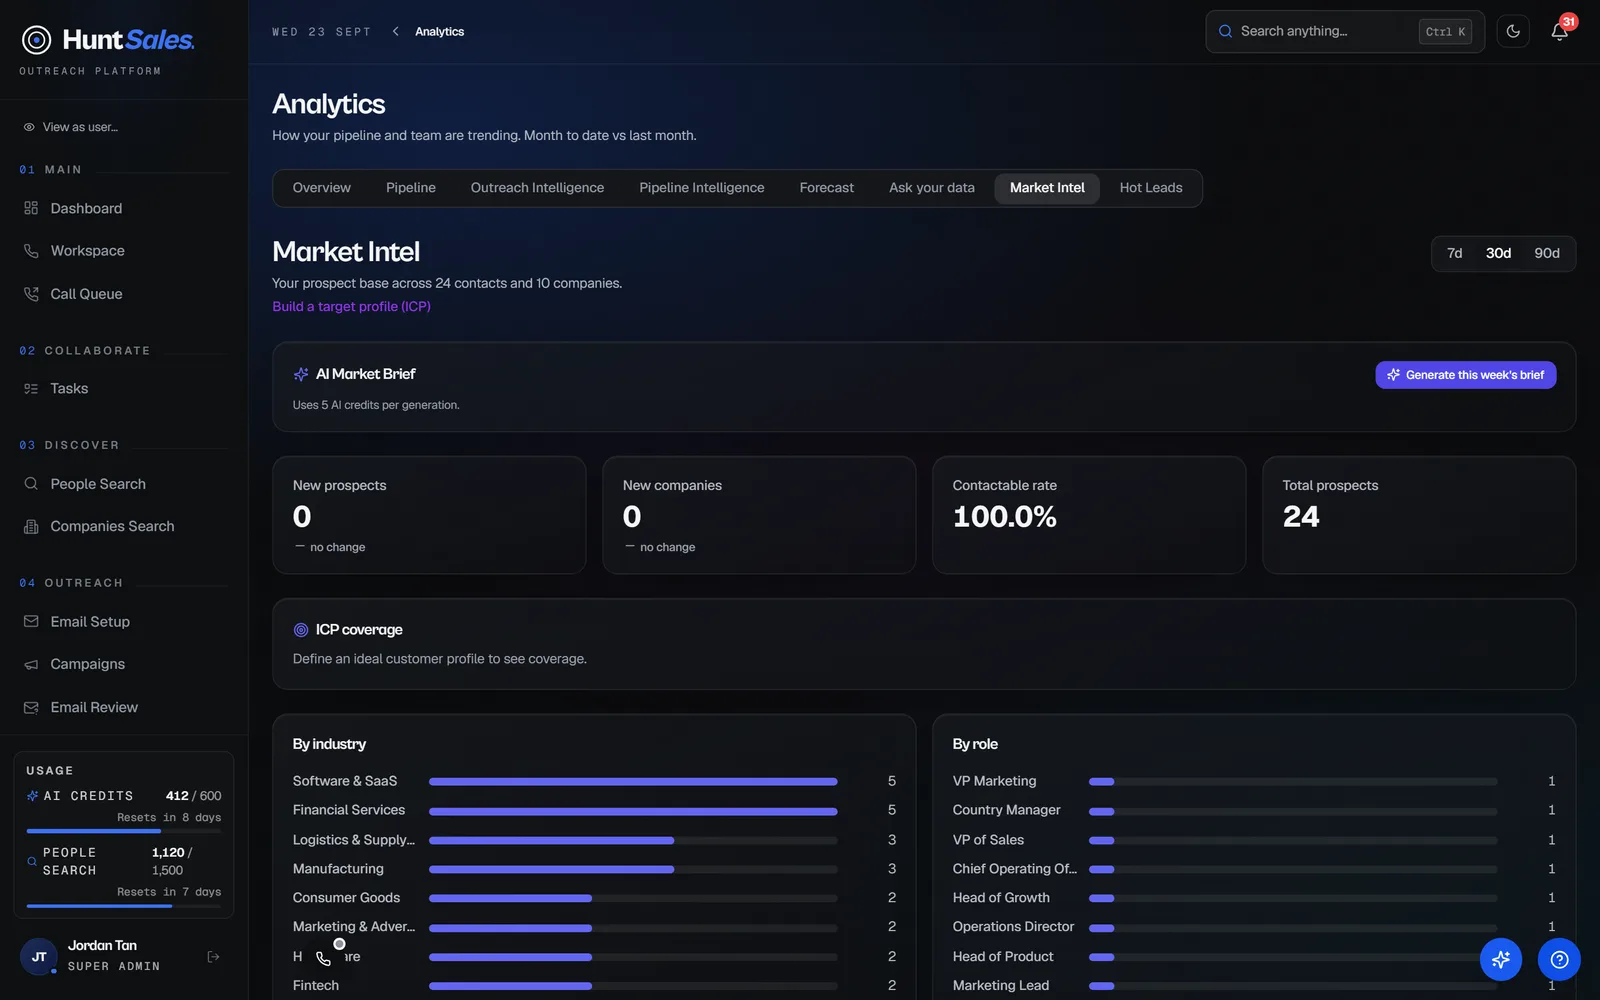Click the log out icon next to Jordan Tan
This screenshot has height=1000, width=1600.
[x=213, y=957]
